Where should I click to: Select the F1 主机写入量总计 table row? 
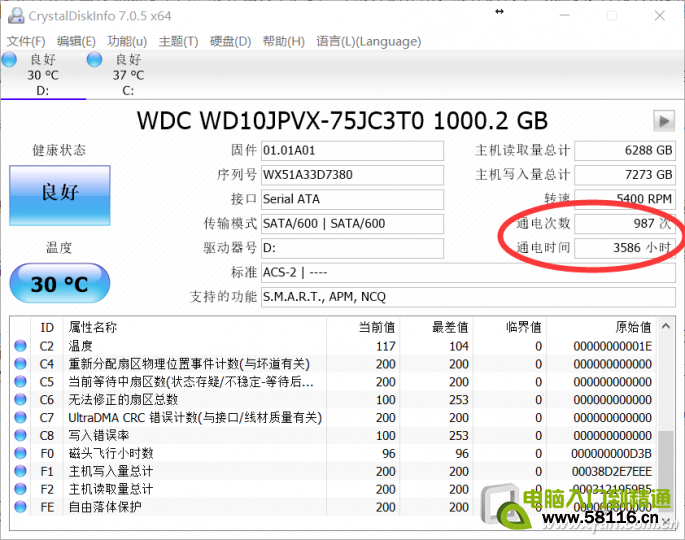pos(333,471)
